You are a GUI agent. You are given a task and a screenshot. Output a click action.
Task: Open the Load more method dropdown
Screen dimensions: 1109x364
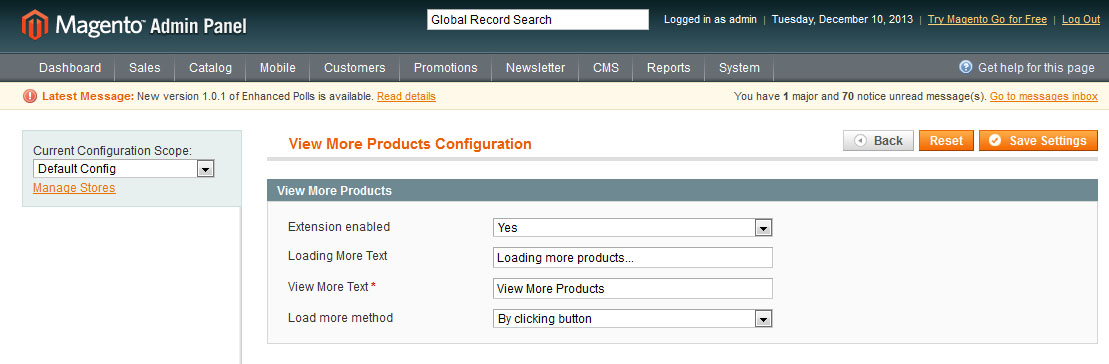(632, 319)
